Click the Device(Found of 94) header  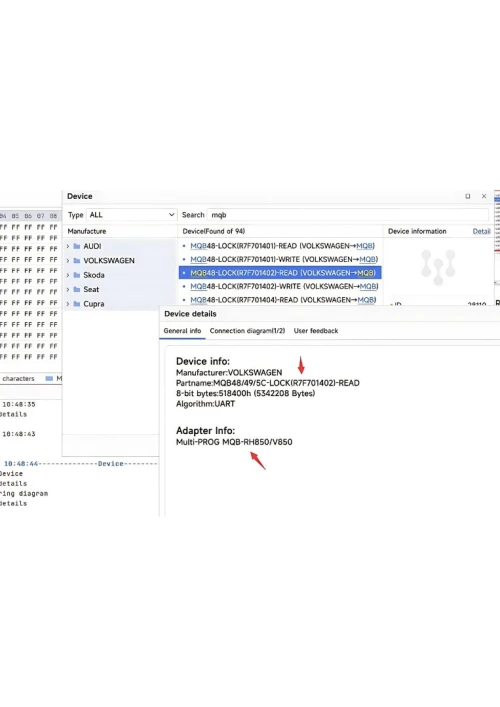tap(214, 231)
